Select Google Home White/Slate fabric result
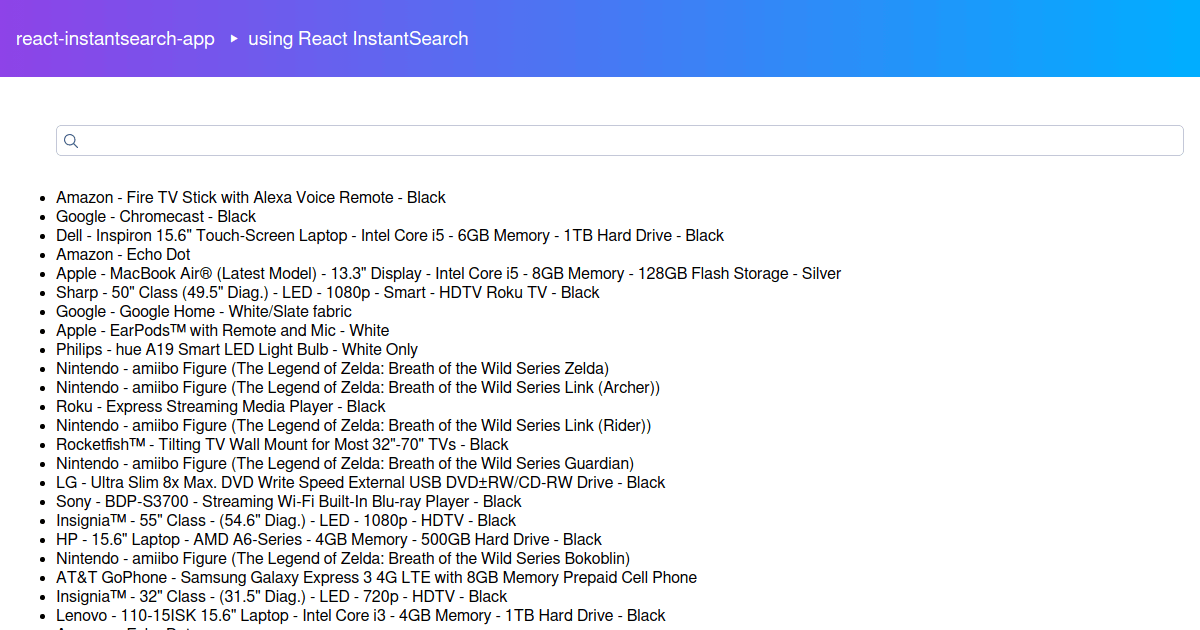Screen dimensions: 1200x630 [x=204, y=312]
